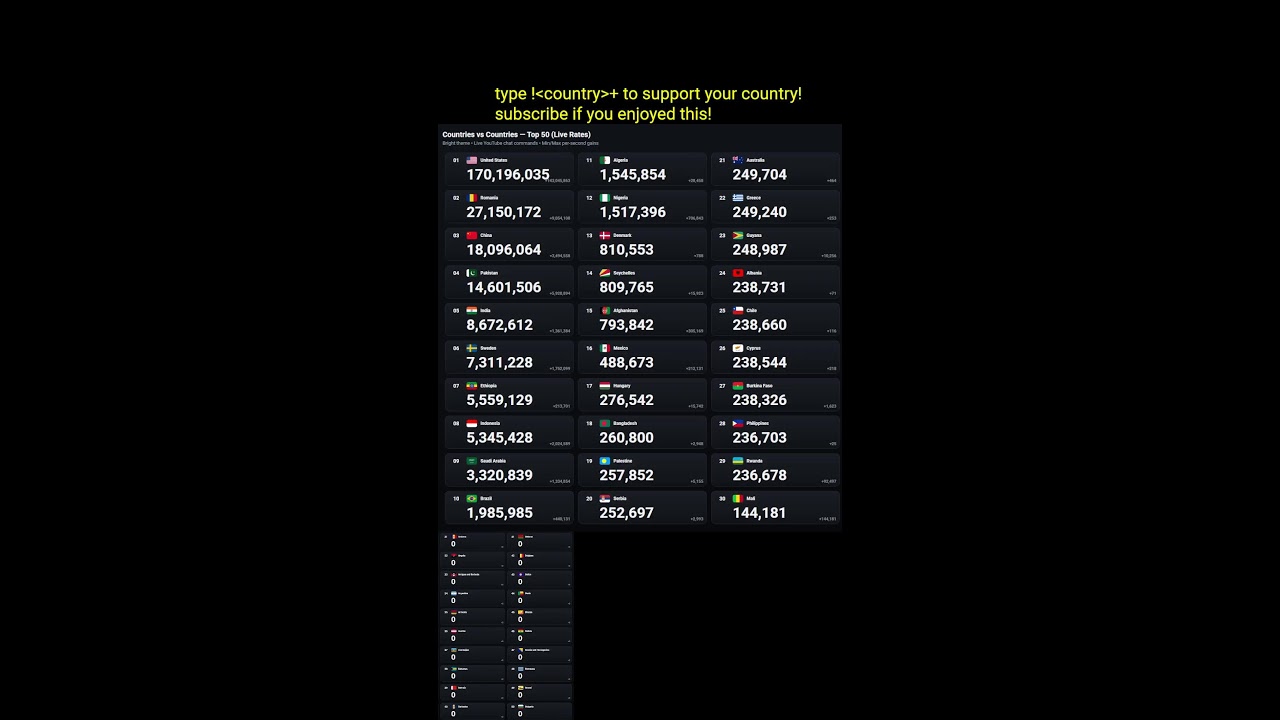This screenshot has height=720, width=1280.
Task: Select the Guyana flag icon
Action: click(738, 236)
